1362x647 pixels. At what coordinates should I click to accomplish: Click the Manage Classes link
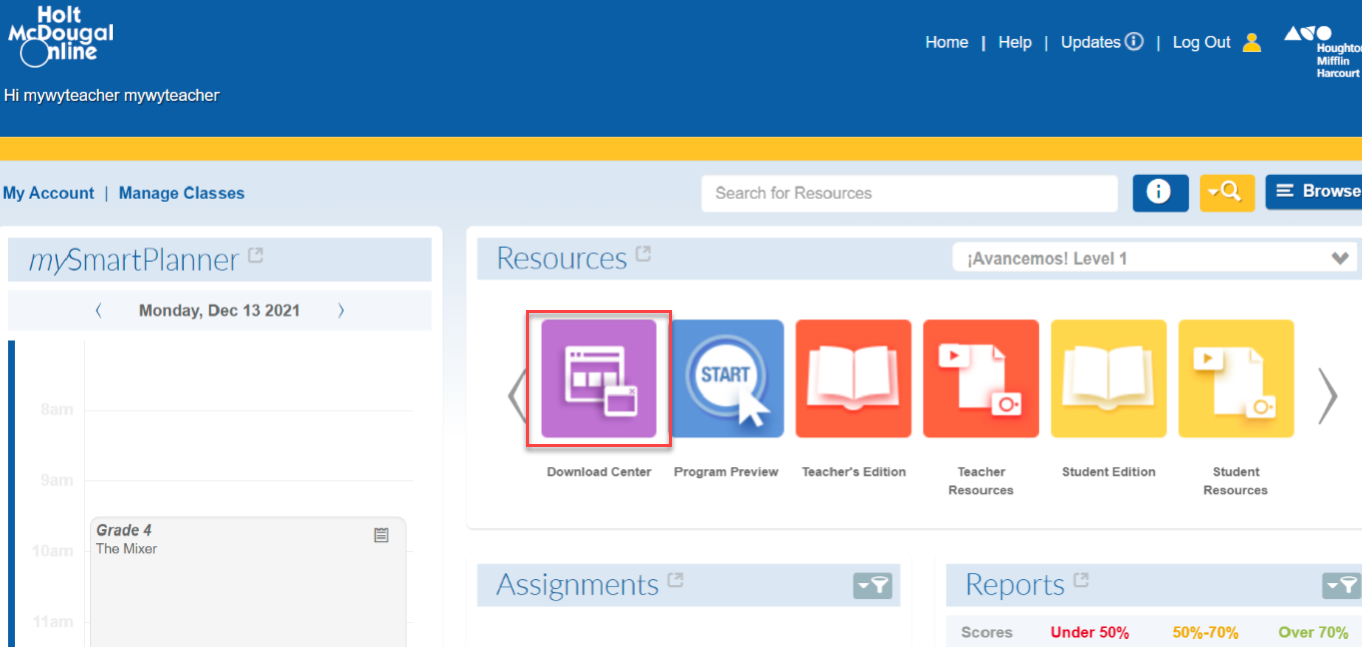coord(181,192)
